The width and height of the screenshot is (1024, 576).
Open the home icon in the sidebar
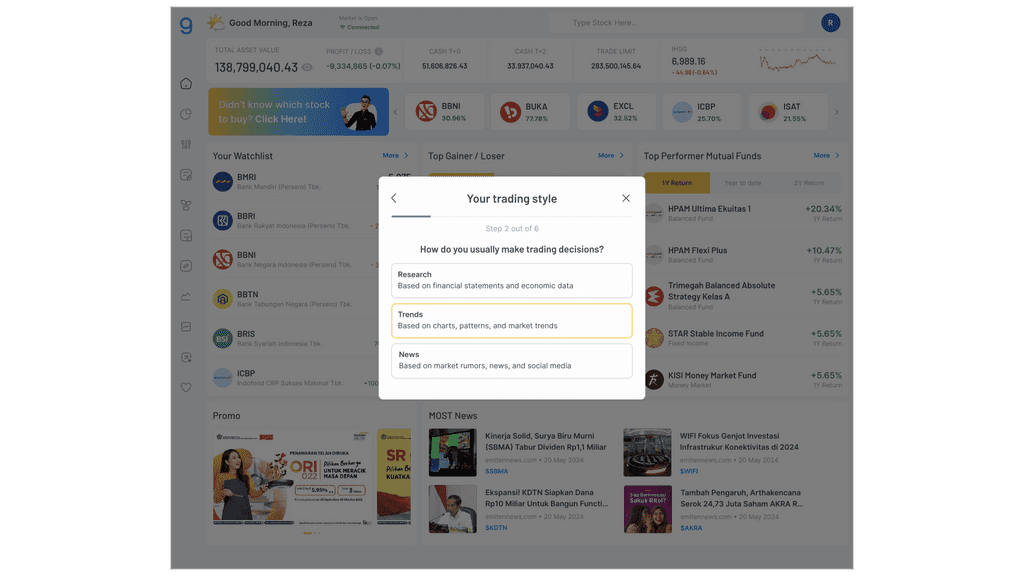[x=186, y=84]
